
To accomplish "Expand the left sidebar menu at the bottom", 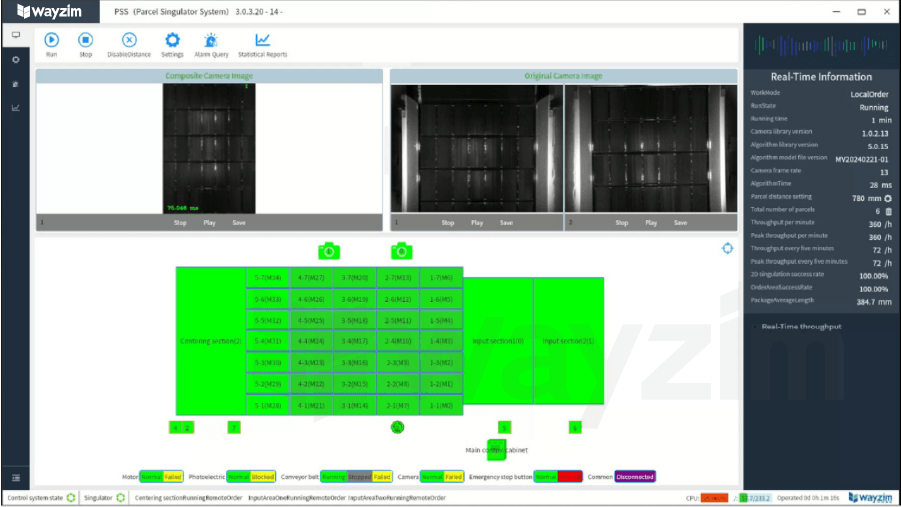I will click(15, 478).
